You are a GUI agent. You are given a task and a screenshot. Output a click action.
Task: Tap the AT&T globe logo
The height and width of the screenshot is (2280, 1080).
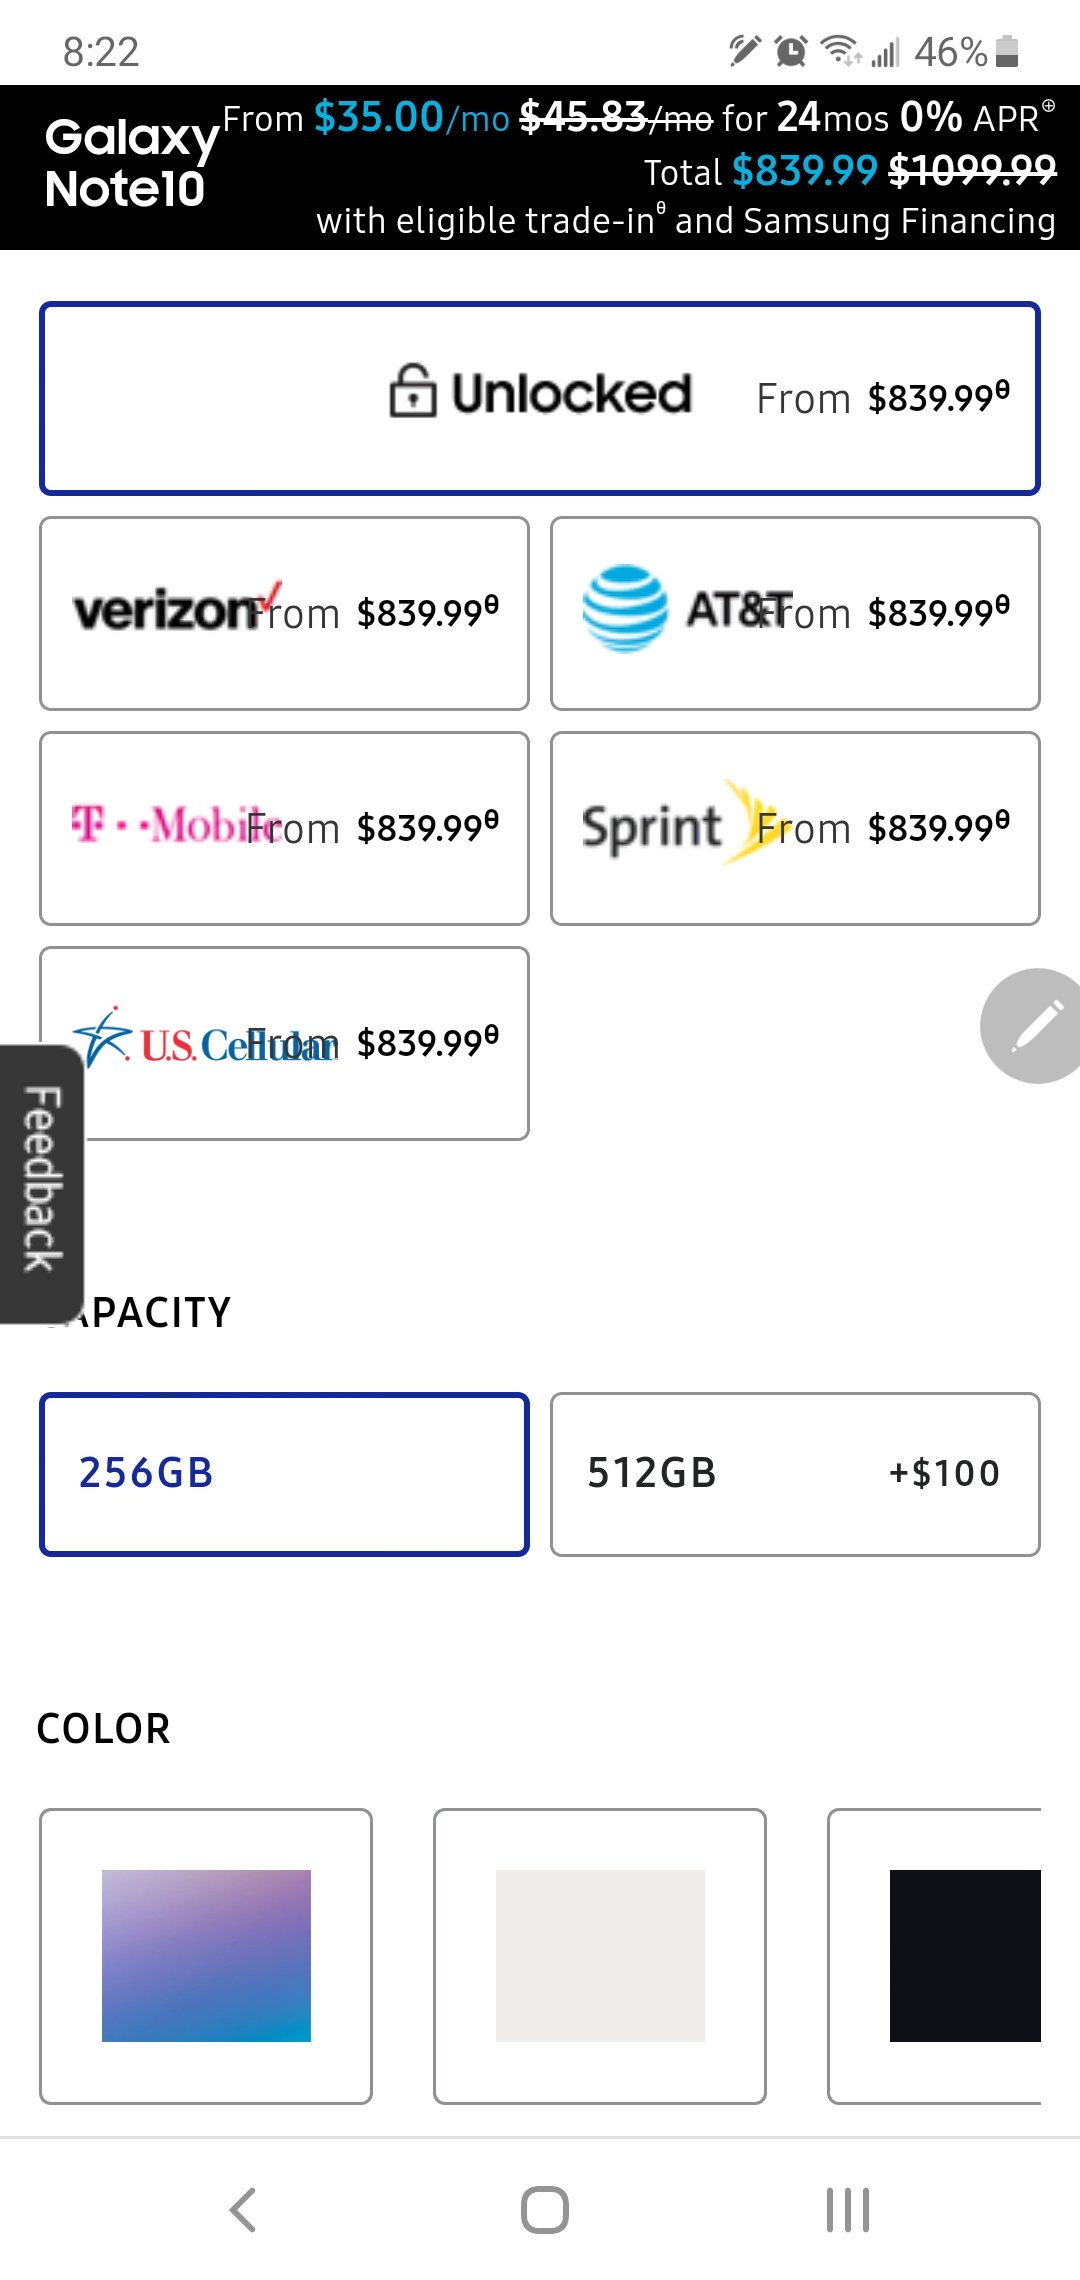(625, 608)
